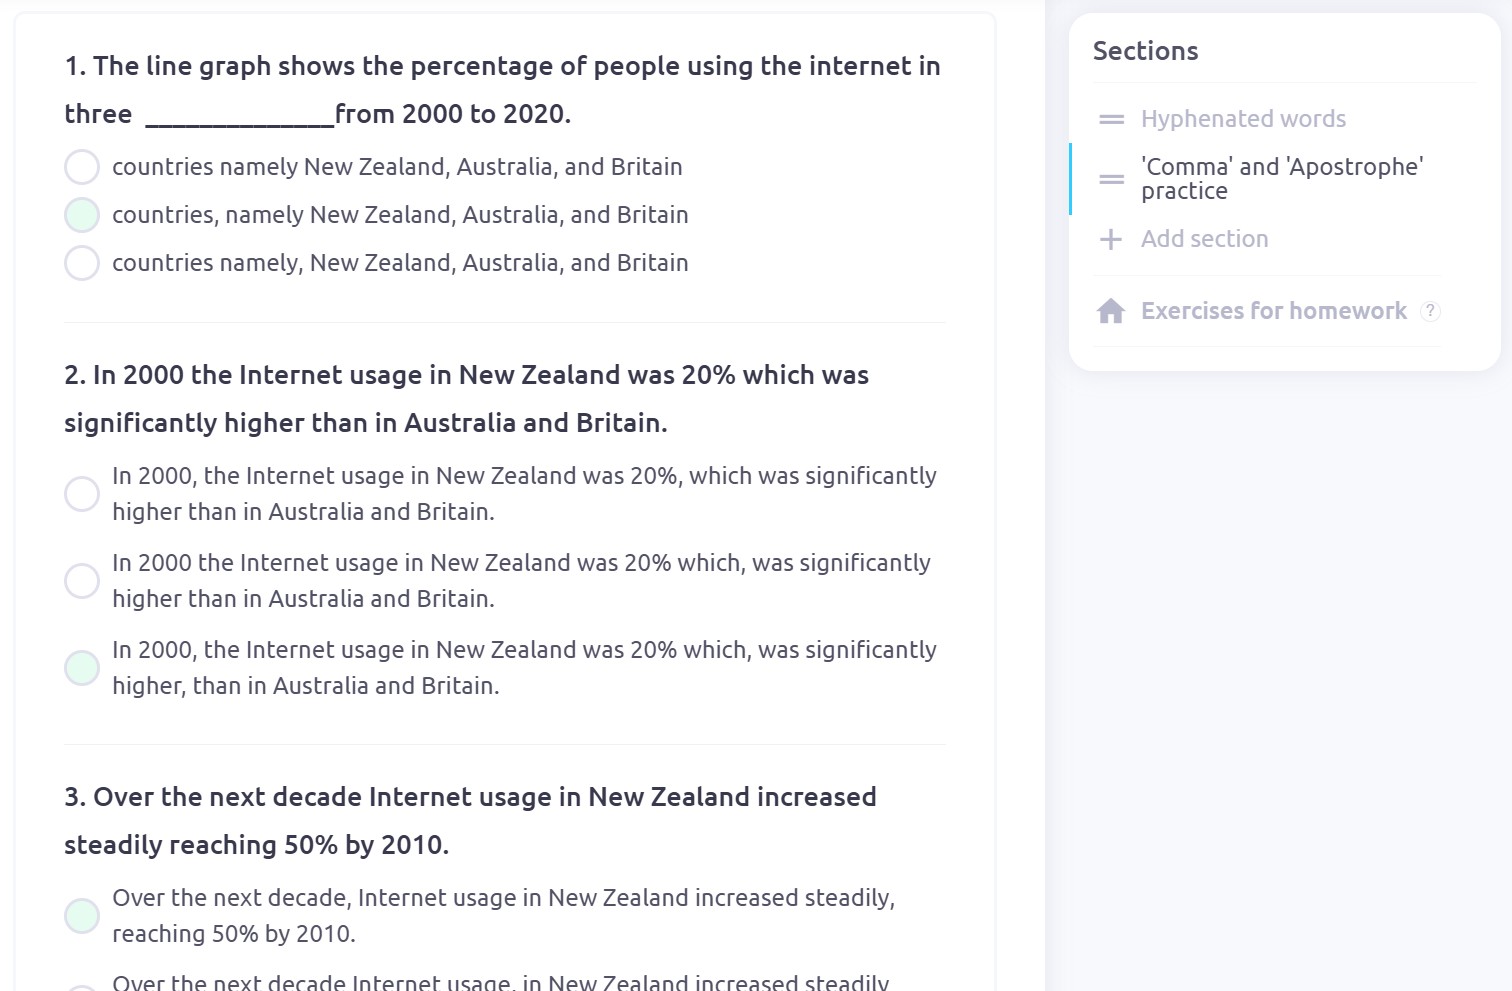Select 'Over the next decade, Internet usage' radio
The width and height of the screenshot is (1512, 991).
click(x=82, y=915)
